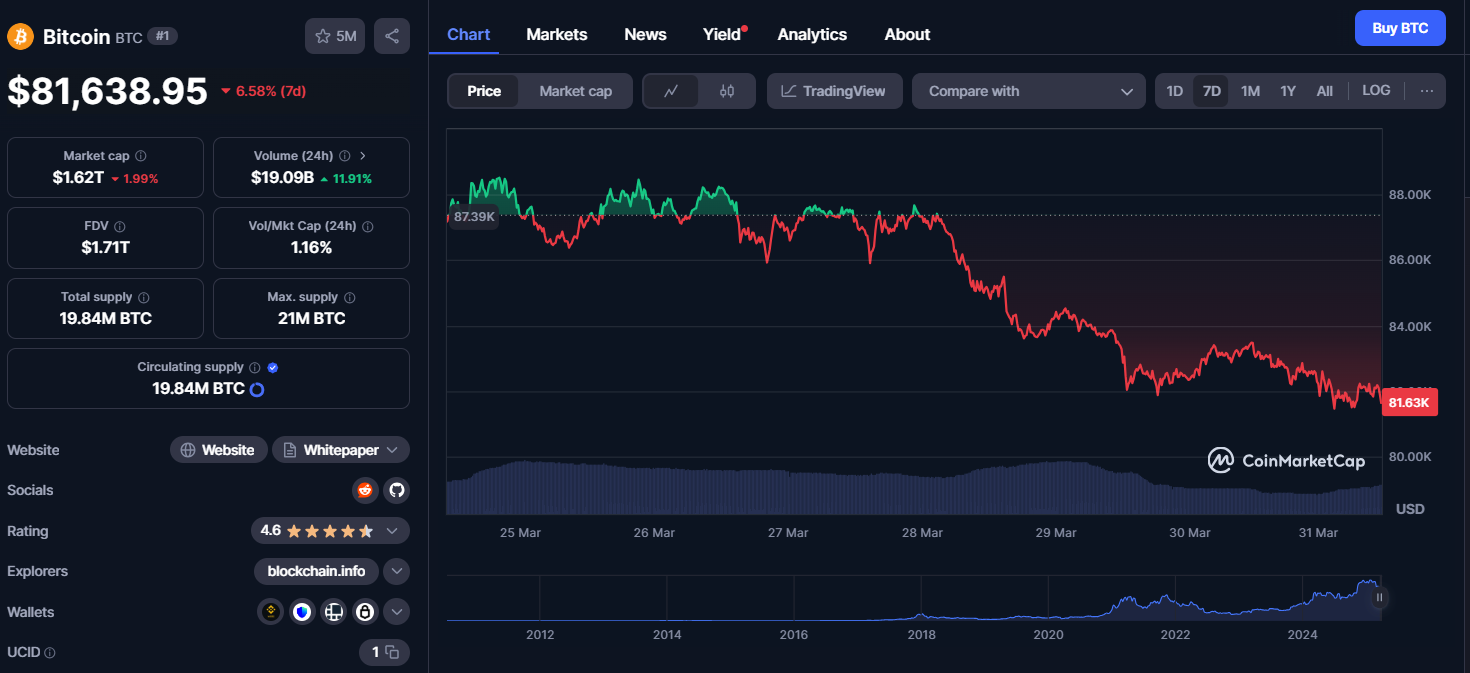Open the grid-pattern wallet icon
Screen dimensions: 1470x673
pyautogui.click(x=334, y=612)
